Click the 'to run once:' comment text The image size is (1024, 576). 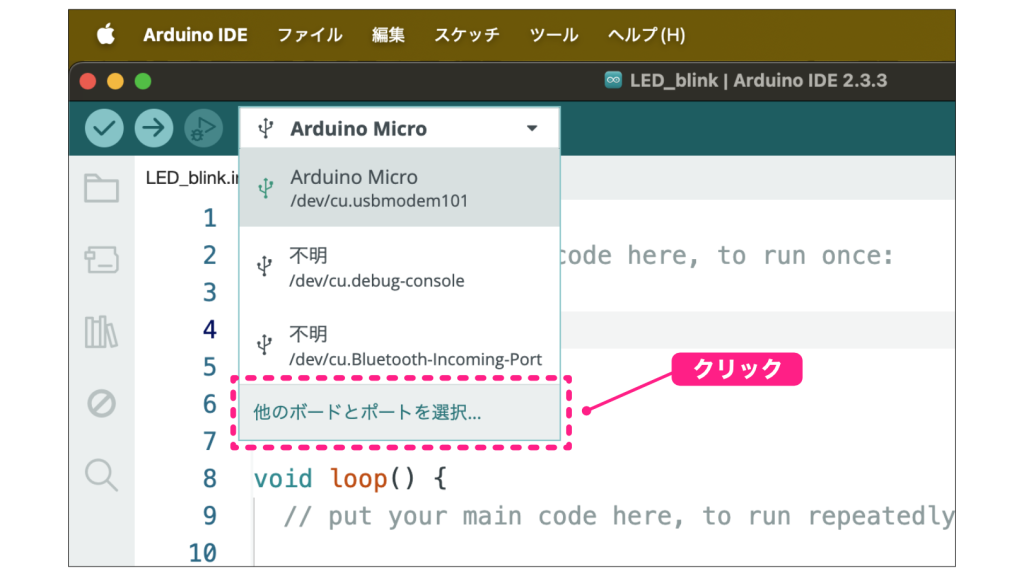(x=805, y=255)
